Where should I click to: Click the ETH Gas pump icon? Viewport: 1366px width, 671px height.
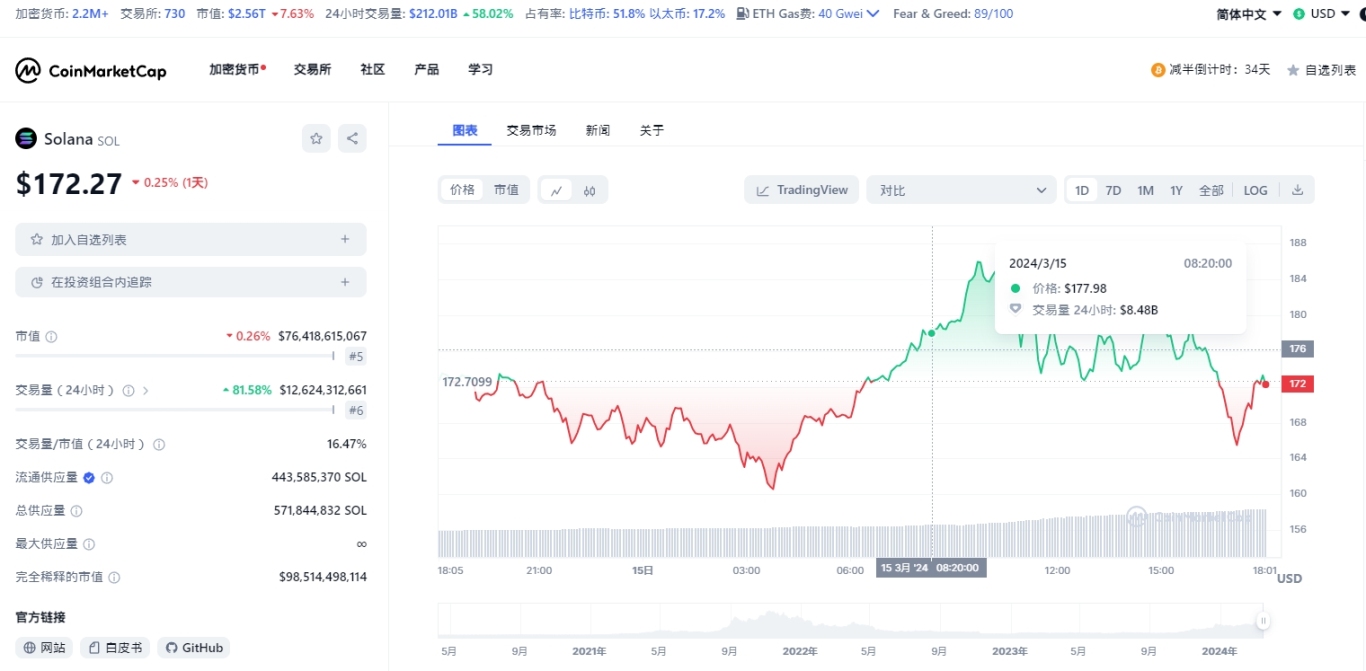click(x=742, y=14)
